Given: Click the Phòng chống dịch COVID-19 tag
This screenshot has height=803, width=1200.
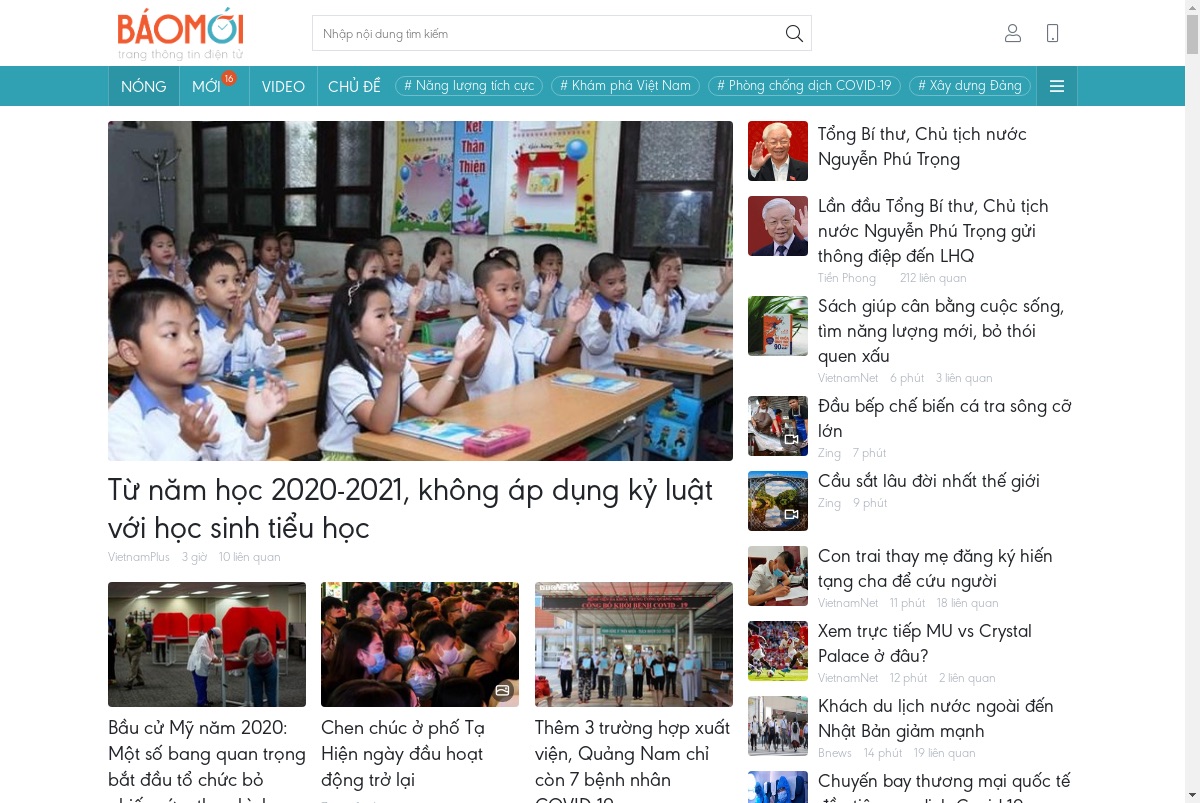Looking at the screenshot, I should click(804, 86).
